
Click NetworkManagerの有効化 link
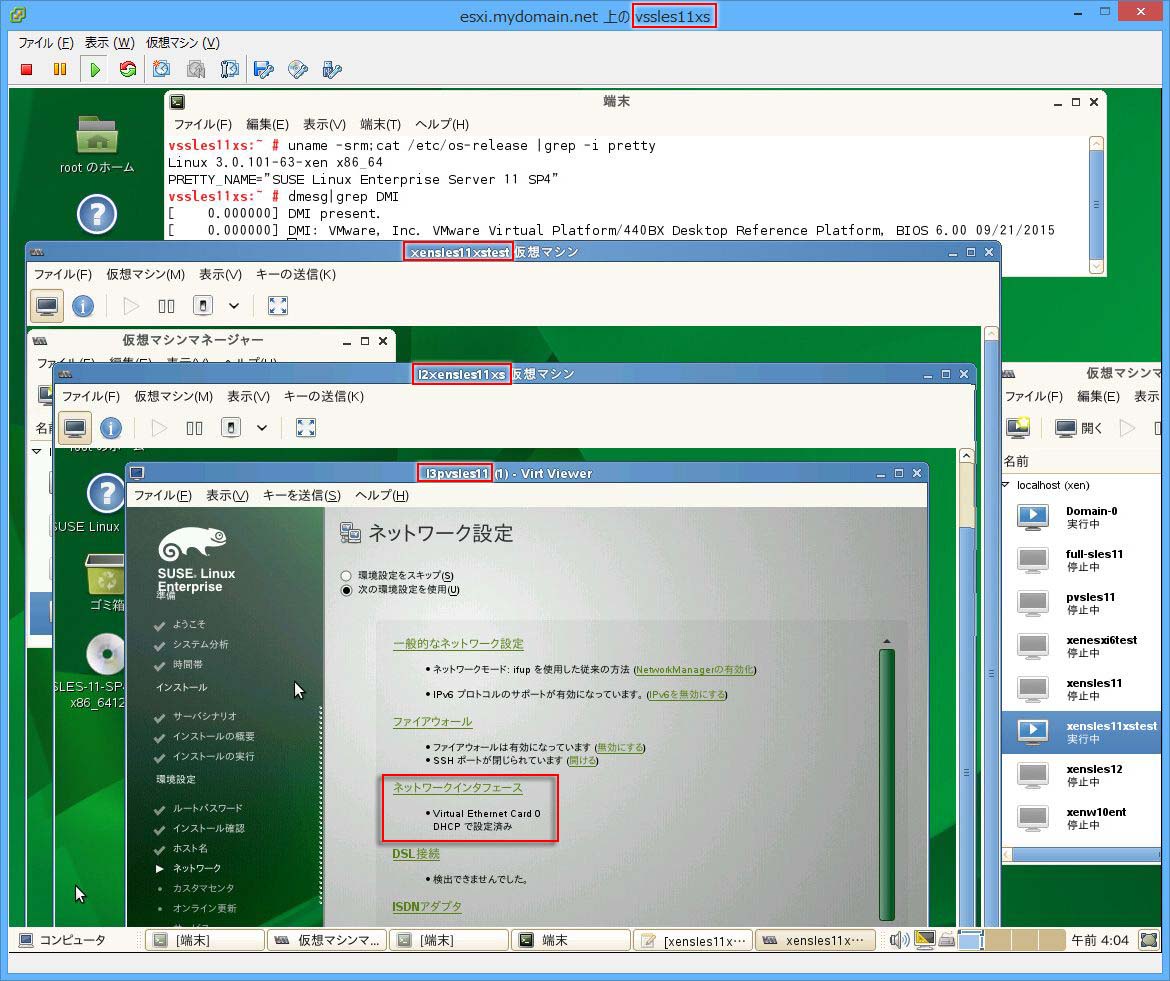pos(695,670)
